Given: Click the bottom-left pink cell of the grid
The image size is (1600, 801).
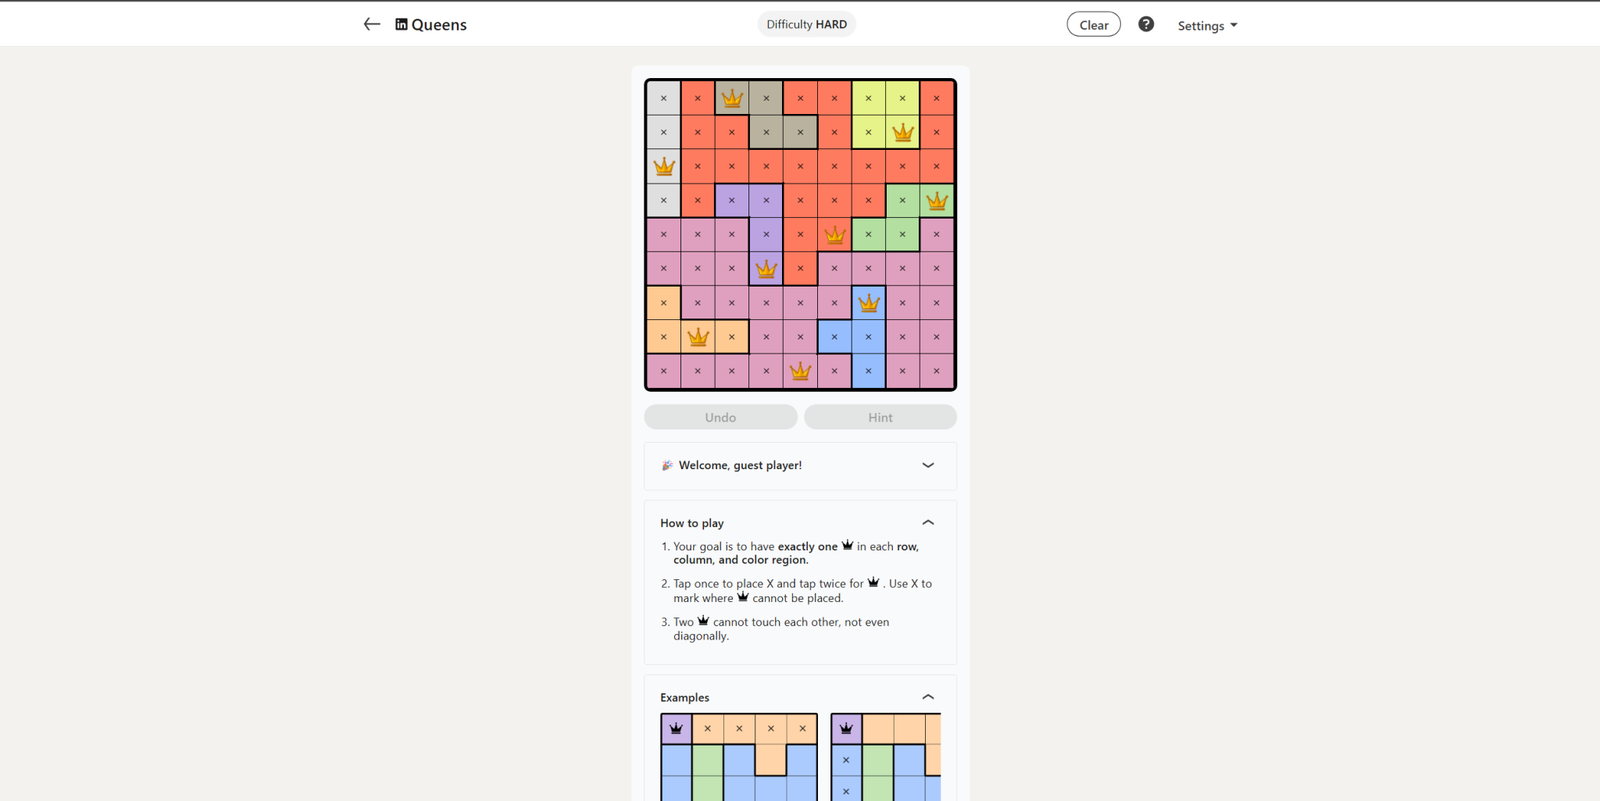Looking at the screenshot, I should pos(664,371).
